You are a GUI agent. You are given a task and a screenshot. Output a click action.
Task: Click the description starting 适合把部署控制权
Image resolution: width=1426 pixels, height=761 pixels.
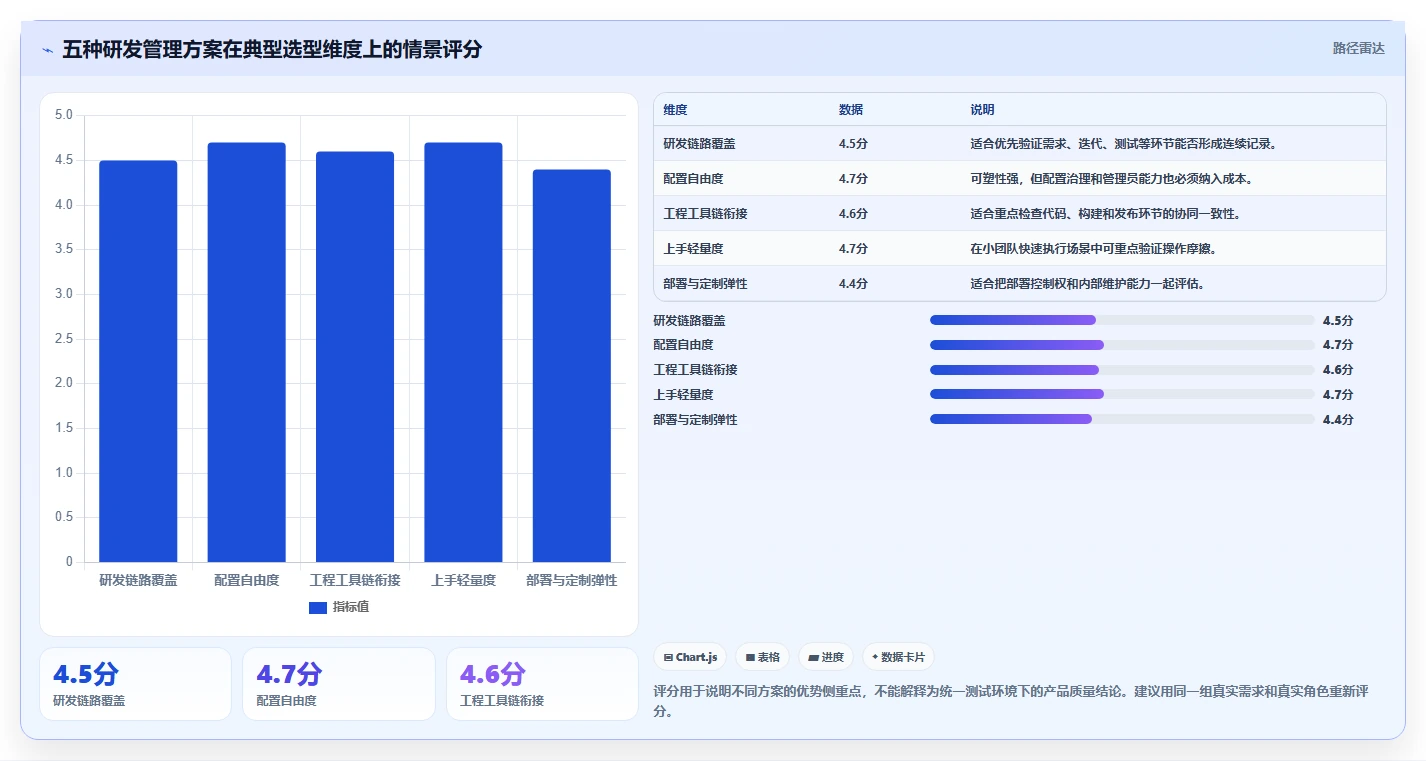1087,284
